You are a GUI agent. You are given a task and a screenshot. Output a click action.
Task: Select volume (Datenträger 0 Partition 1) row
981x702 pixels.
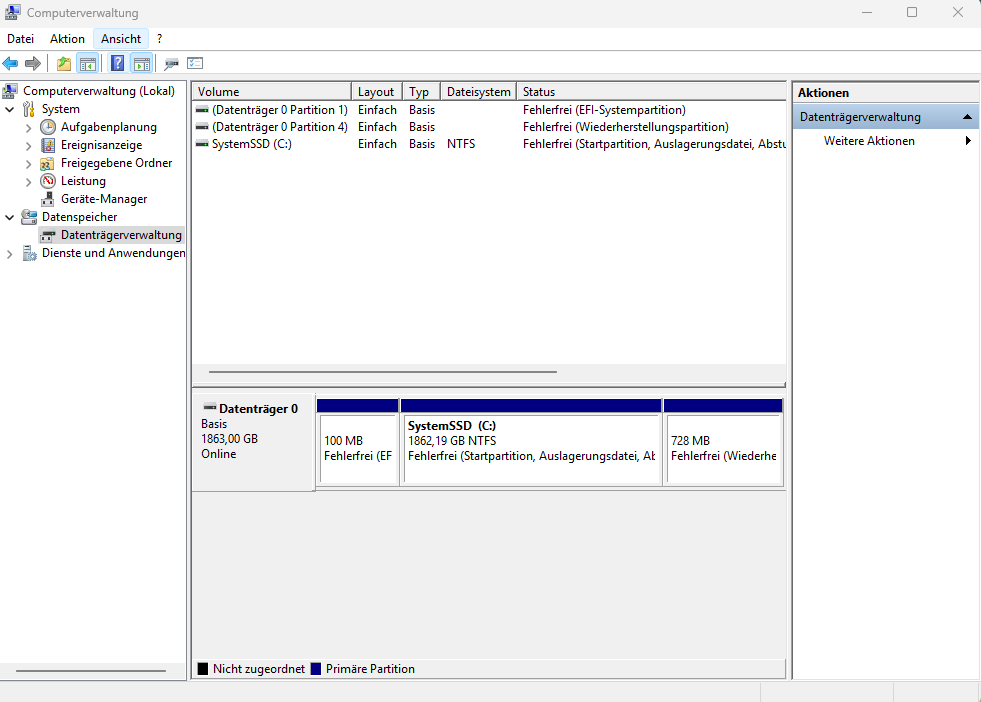tap(489, 110)
